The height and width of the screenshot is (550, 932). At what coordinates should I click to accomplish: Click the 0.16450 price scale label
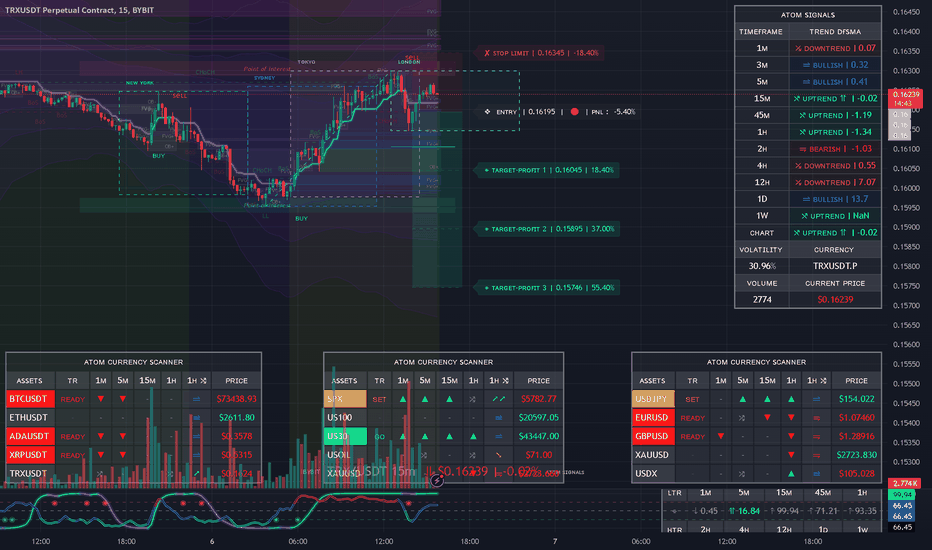906,12
